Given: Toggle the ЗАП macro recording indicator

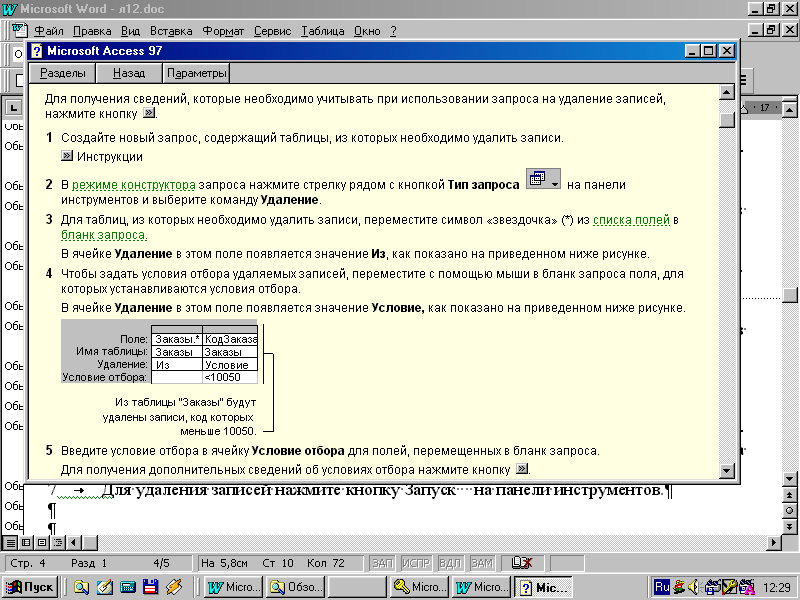Looking at the screenshot, I should [x=383, y=563].
